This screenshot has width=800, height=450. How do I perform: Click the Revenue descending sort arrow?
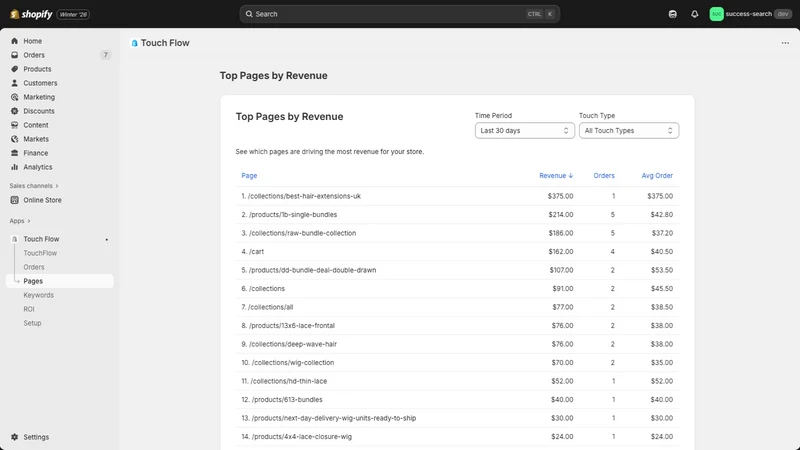point(571,176)
